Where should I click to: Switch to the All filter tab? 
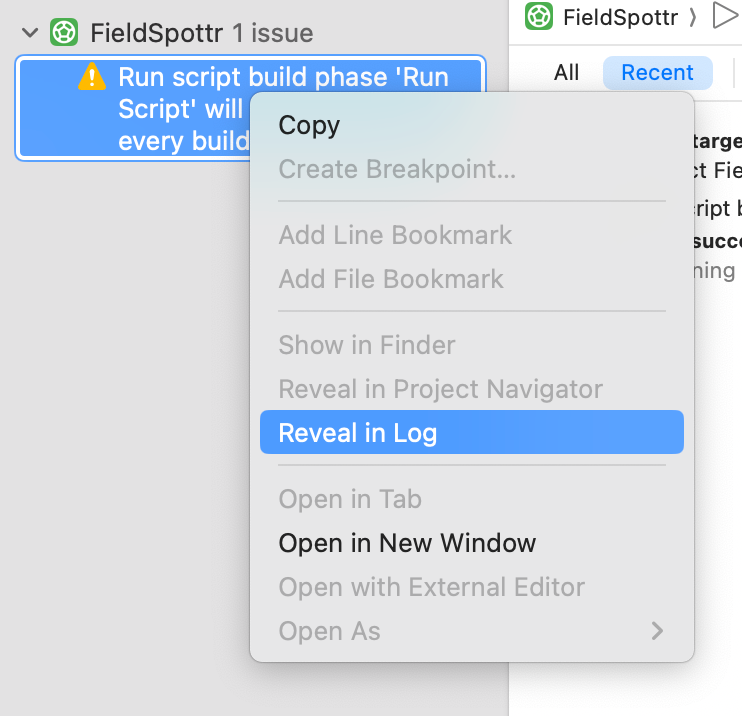[x=566, y=72]
